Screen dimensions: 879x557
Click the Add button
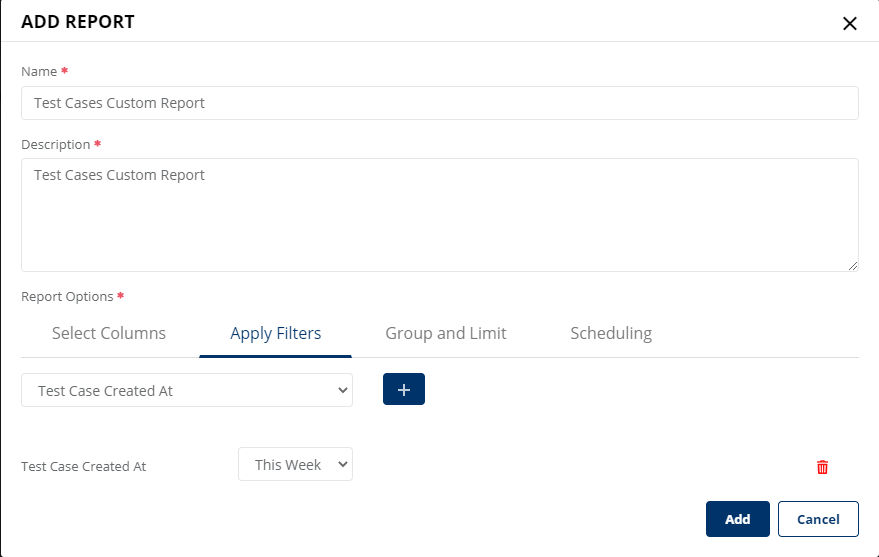pyautogui.click(x=737, y=519)
